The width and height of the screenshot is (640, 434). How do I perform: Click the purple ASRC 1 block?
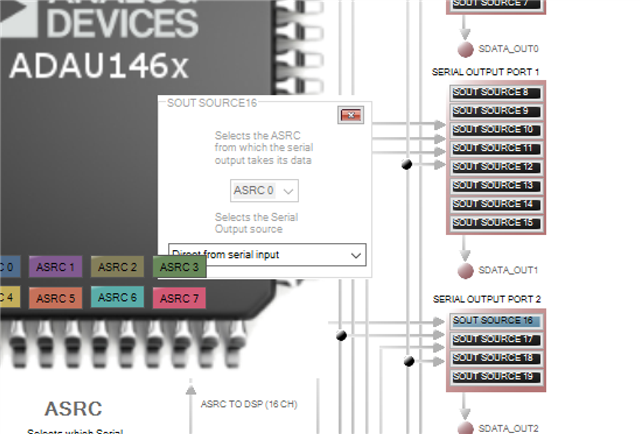56,267
